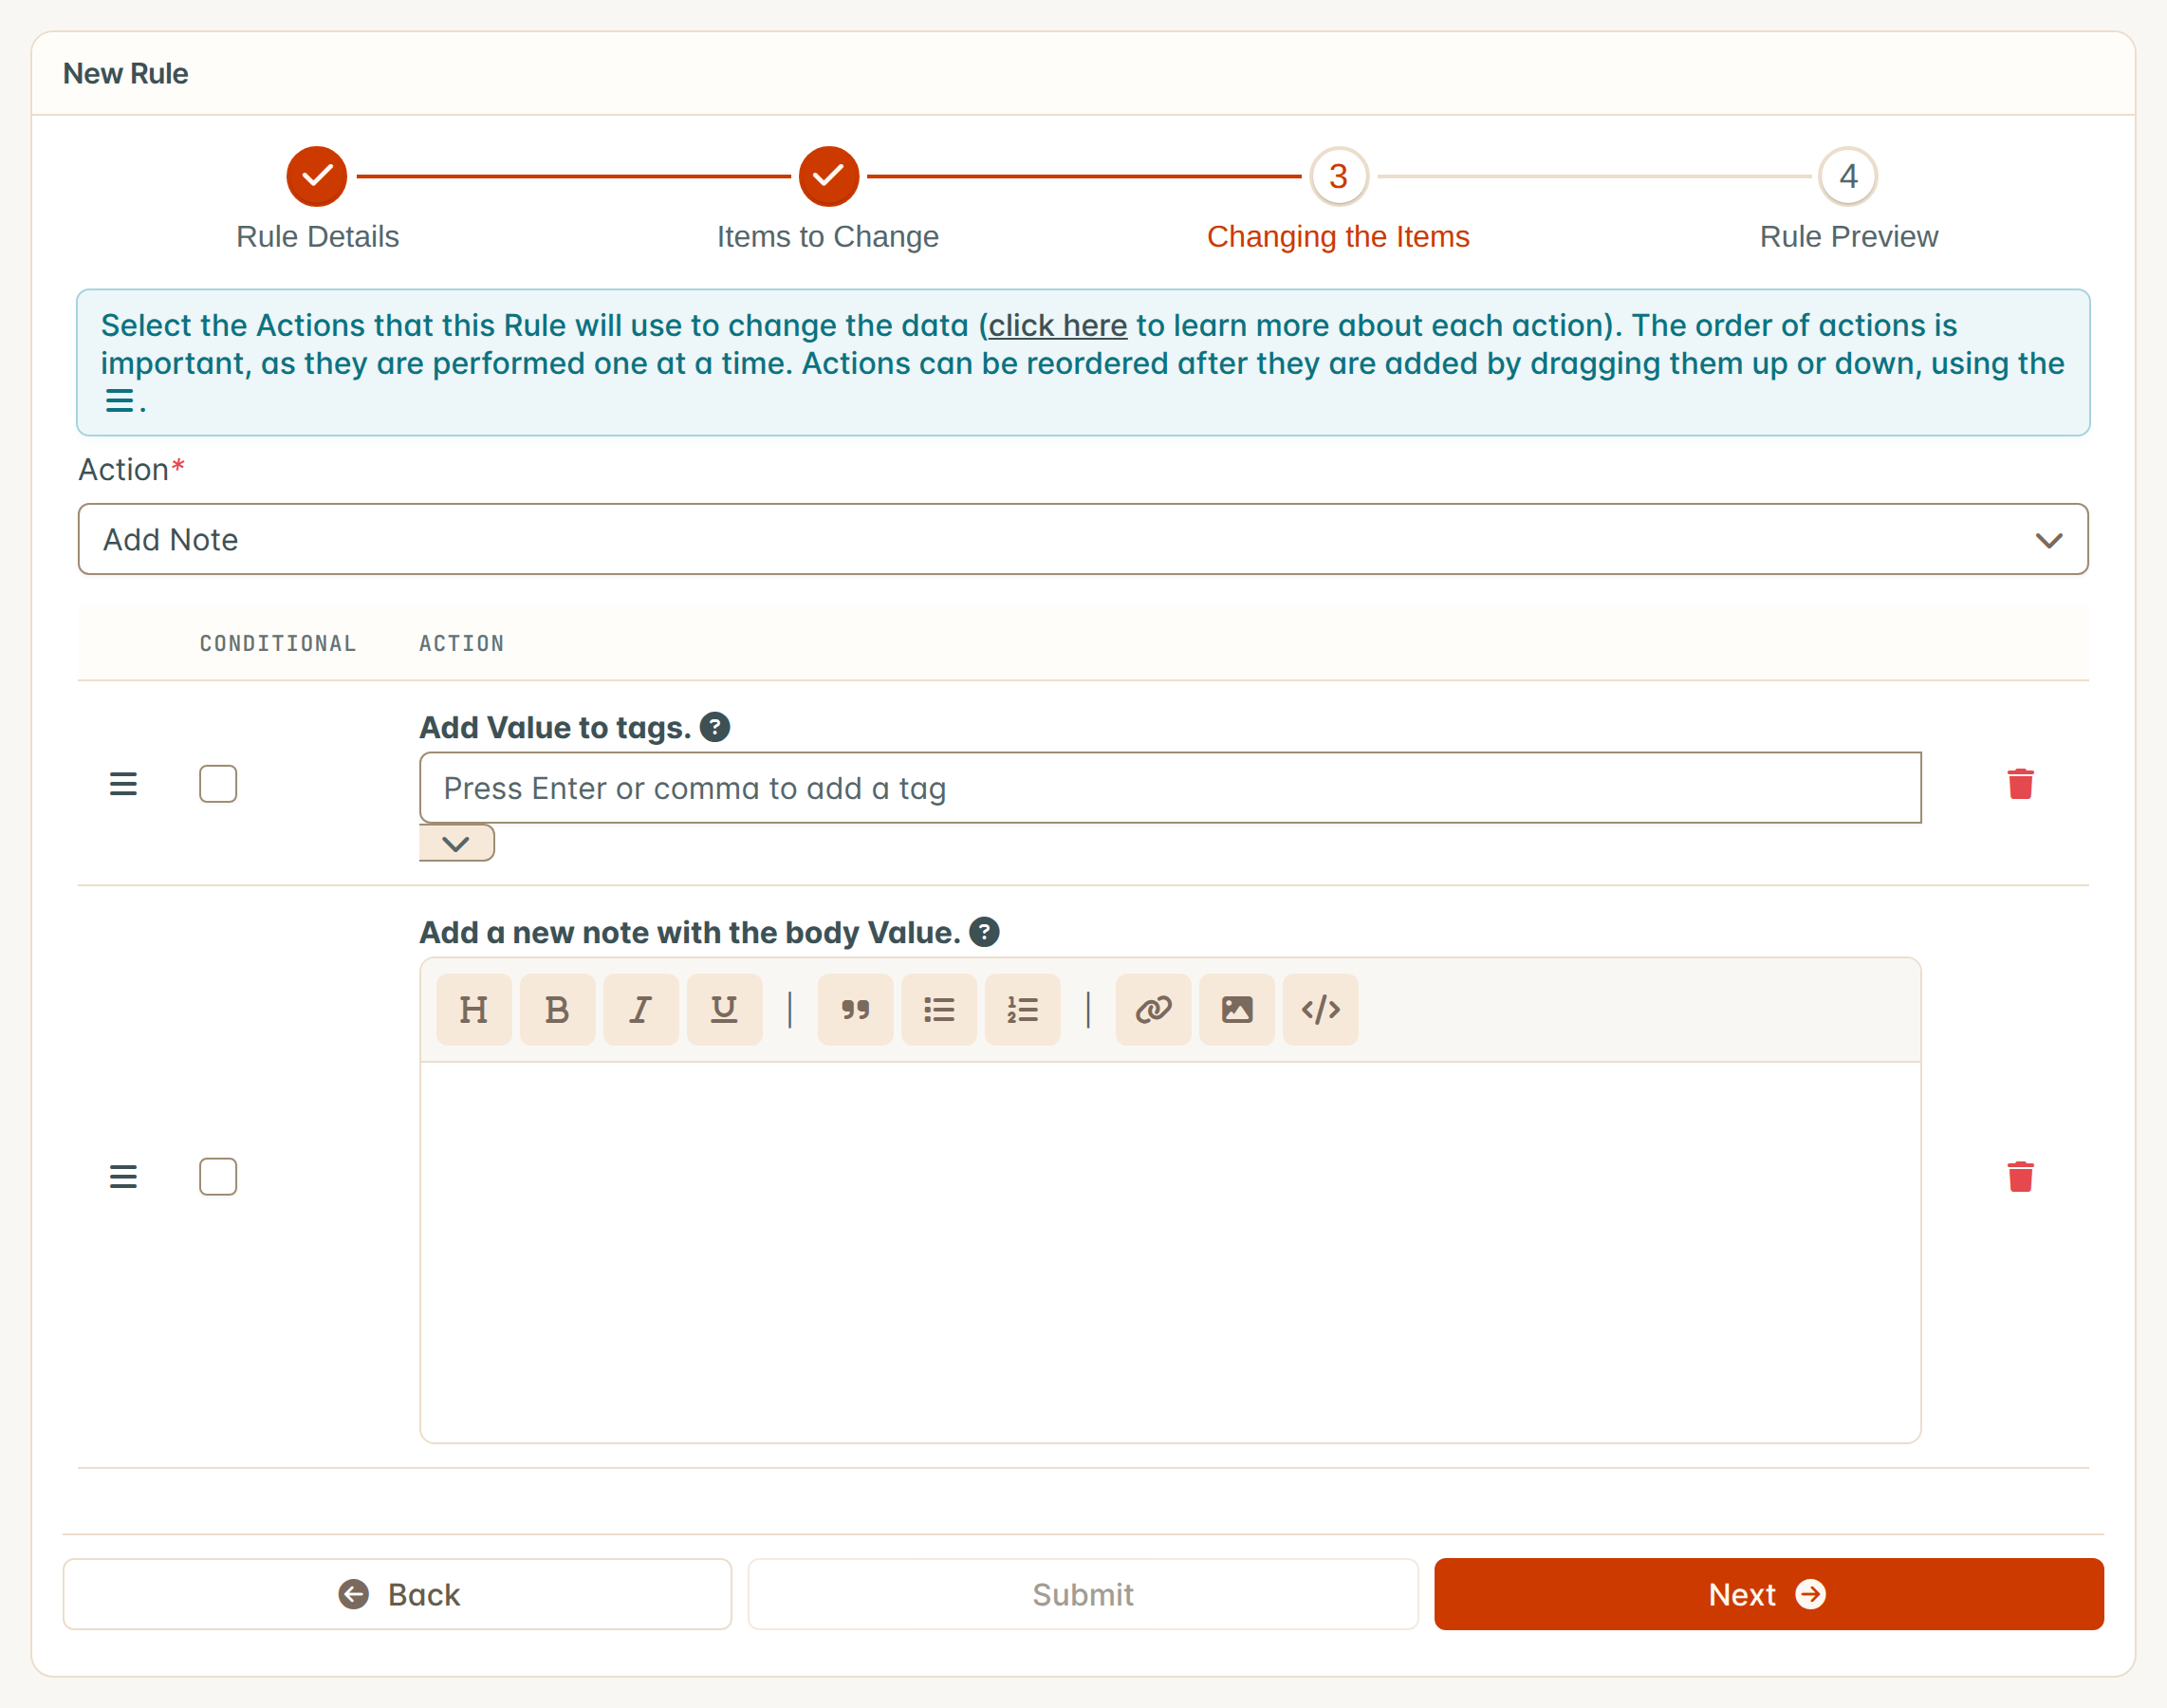Insert a numbered list in the note
Image resolution: width=2167 pixels, height=1708 pixels.
(1022, 1009)
